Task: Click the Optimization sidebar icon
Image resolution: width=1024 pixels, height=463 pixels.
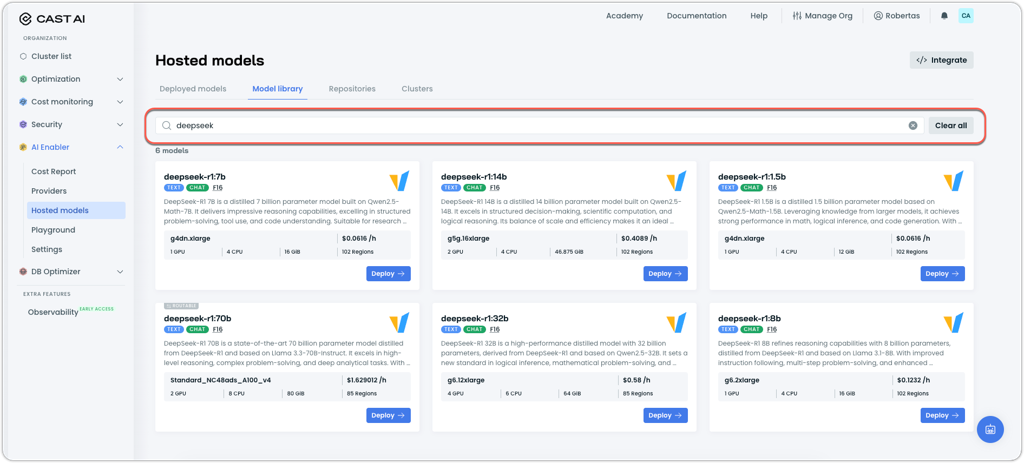Action: [x=24, y=79]
